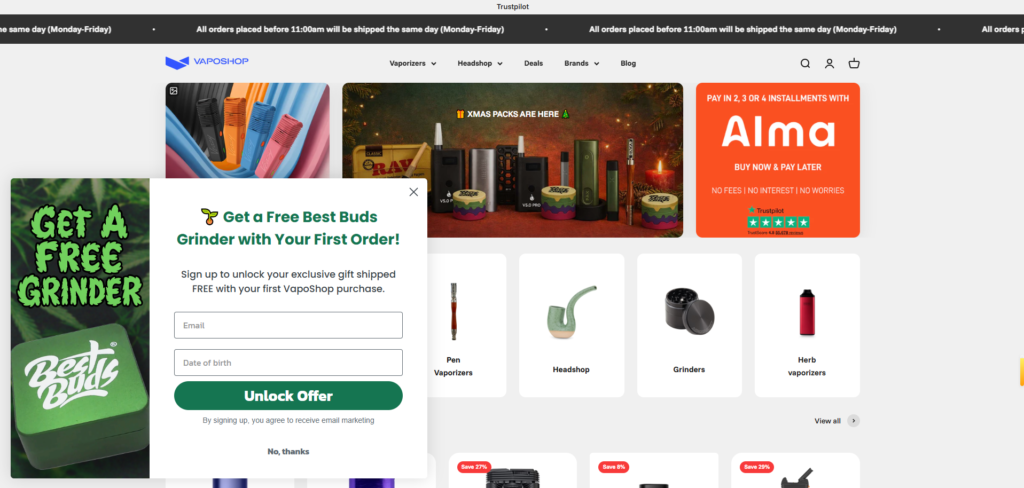Image resolution: width=1024 pixels, height=488 pixels.
Task: Click the View all arrow icon
Action: (x=854, y=421)
